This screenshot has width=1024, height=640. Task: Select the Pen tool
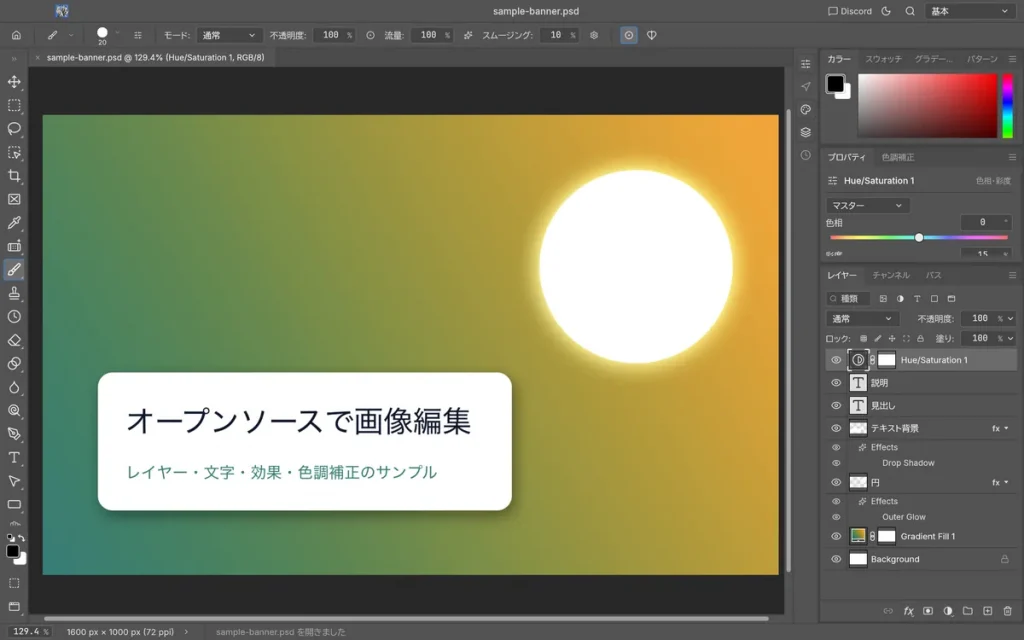pos(14,434)
